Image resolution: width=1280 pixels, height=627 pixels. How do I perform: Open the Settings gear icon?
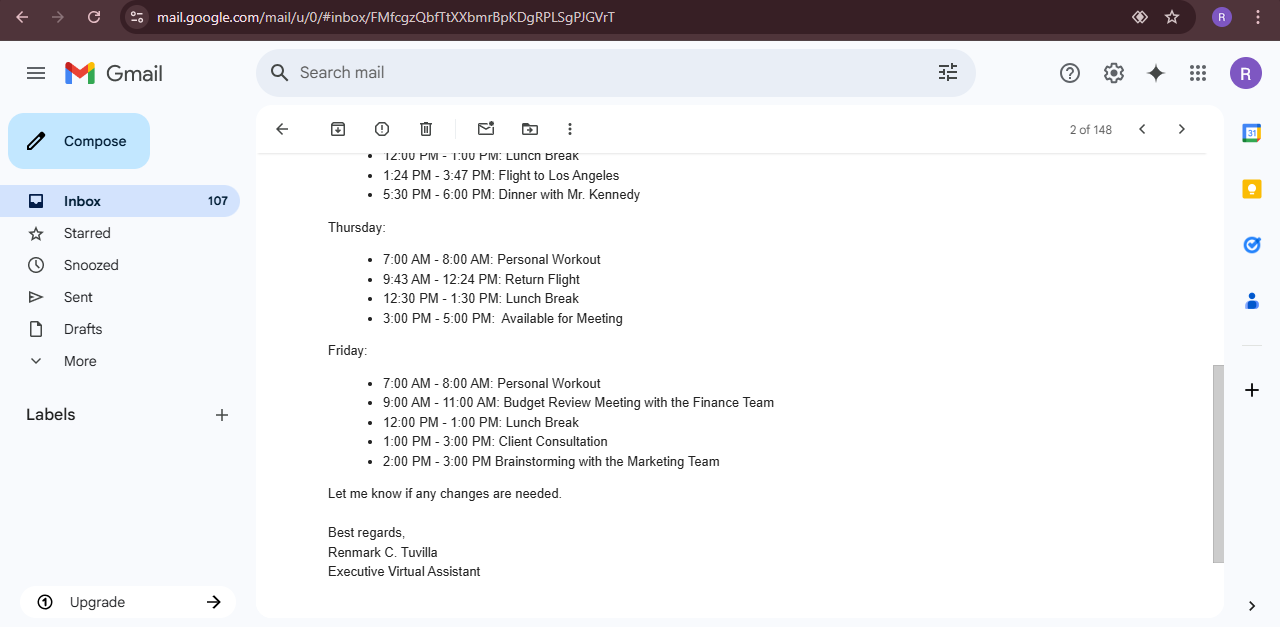(1114, 73)
